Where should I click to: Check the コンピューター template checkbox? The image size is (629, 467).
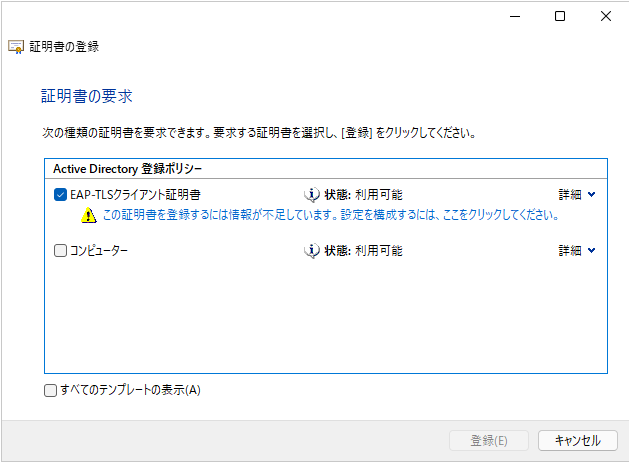(60, 251)
